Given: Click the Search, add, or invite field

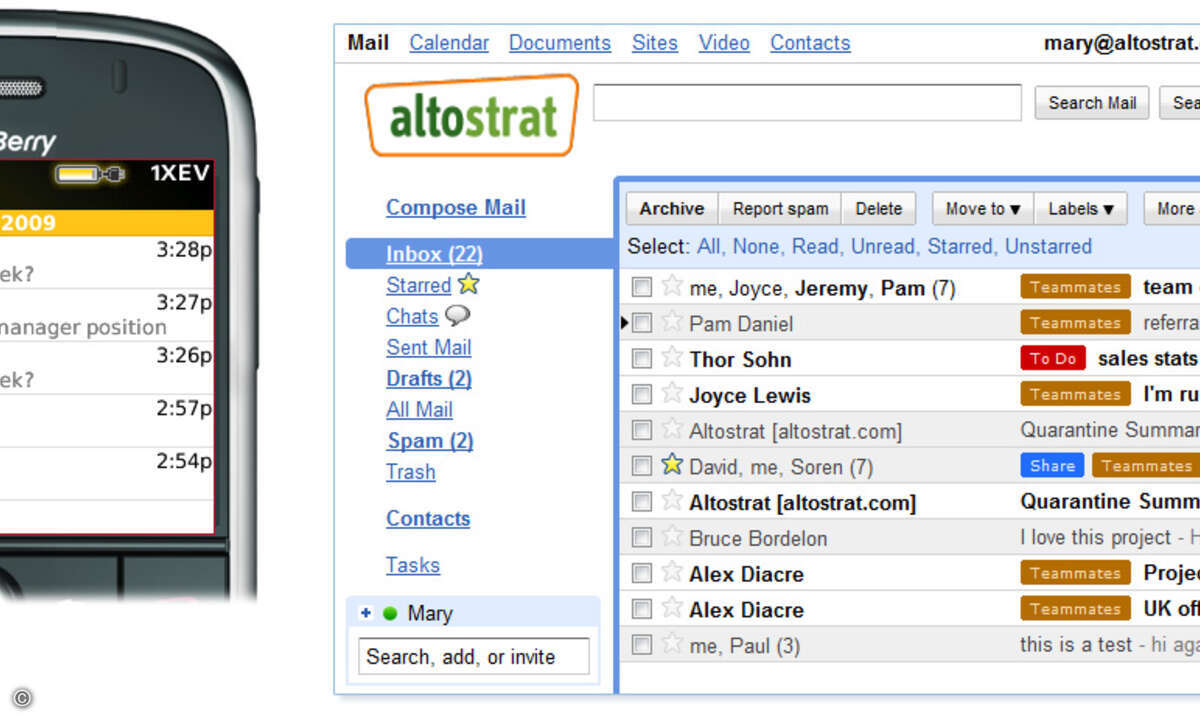Looking at the screenshot, I should [474, 657].
